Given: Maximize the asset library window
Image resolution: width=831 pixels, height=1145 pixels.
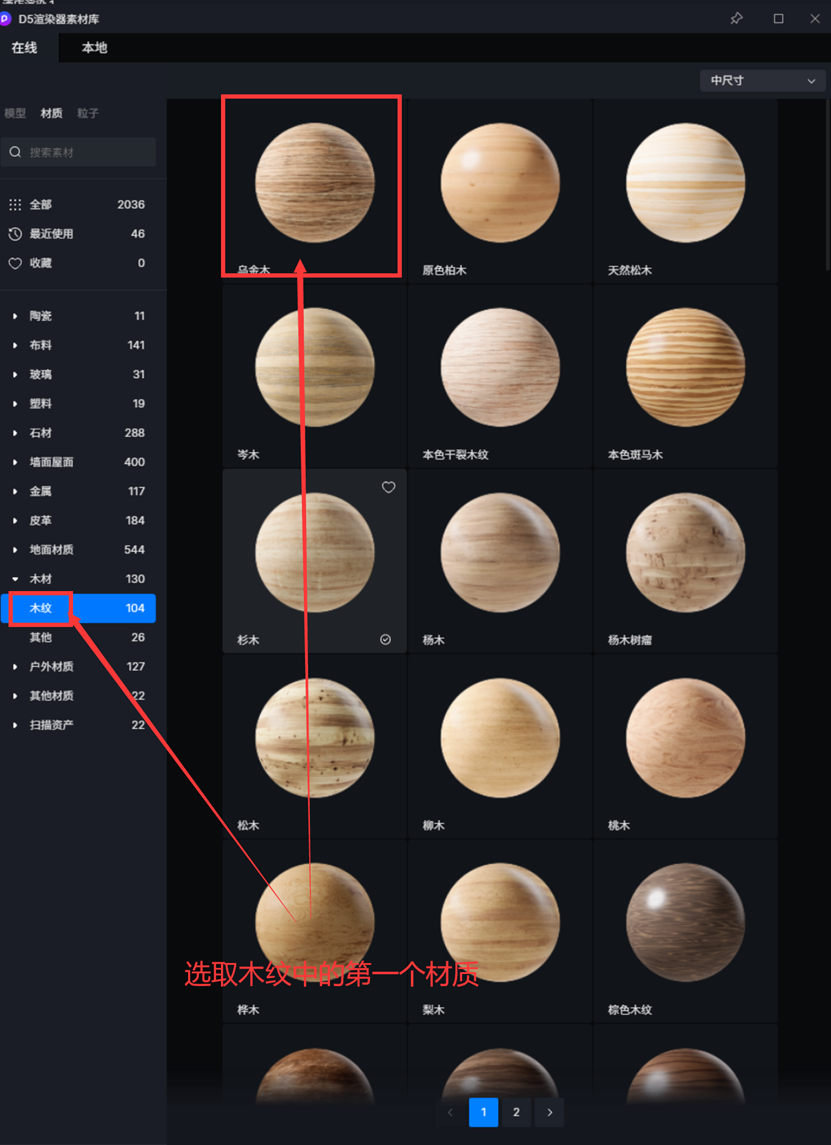Looking at the screenshot, I should point(778,19).
